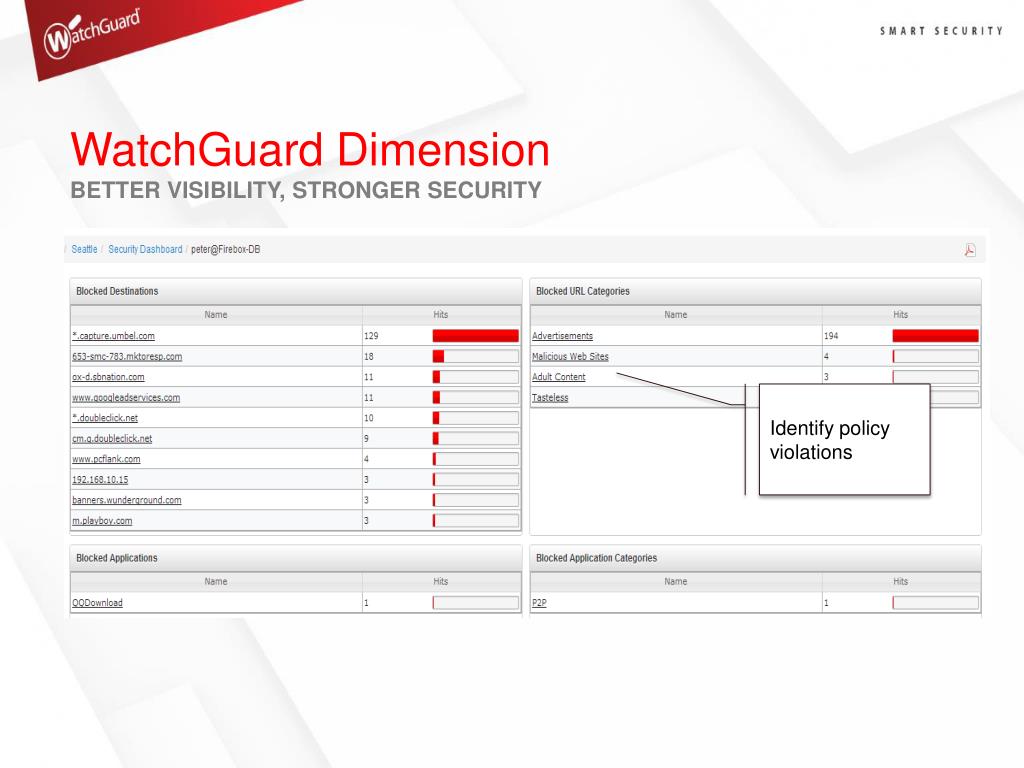Click the hits bar for *.capture.umbel.com

(x=475, y=336)
